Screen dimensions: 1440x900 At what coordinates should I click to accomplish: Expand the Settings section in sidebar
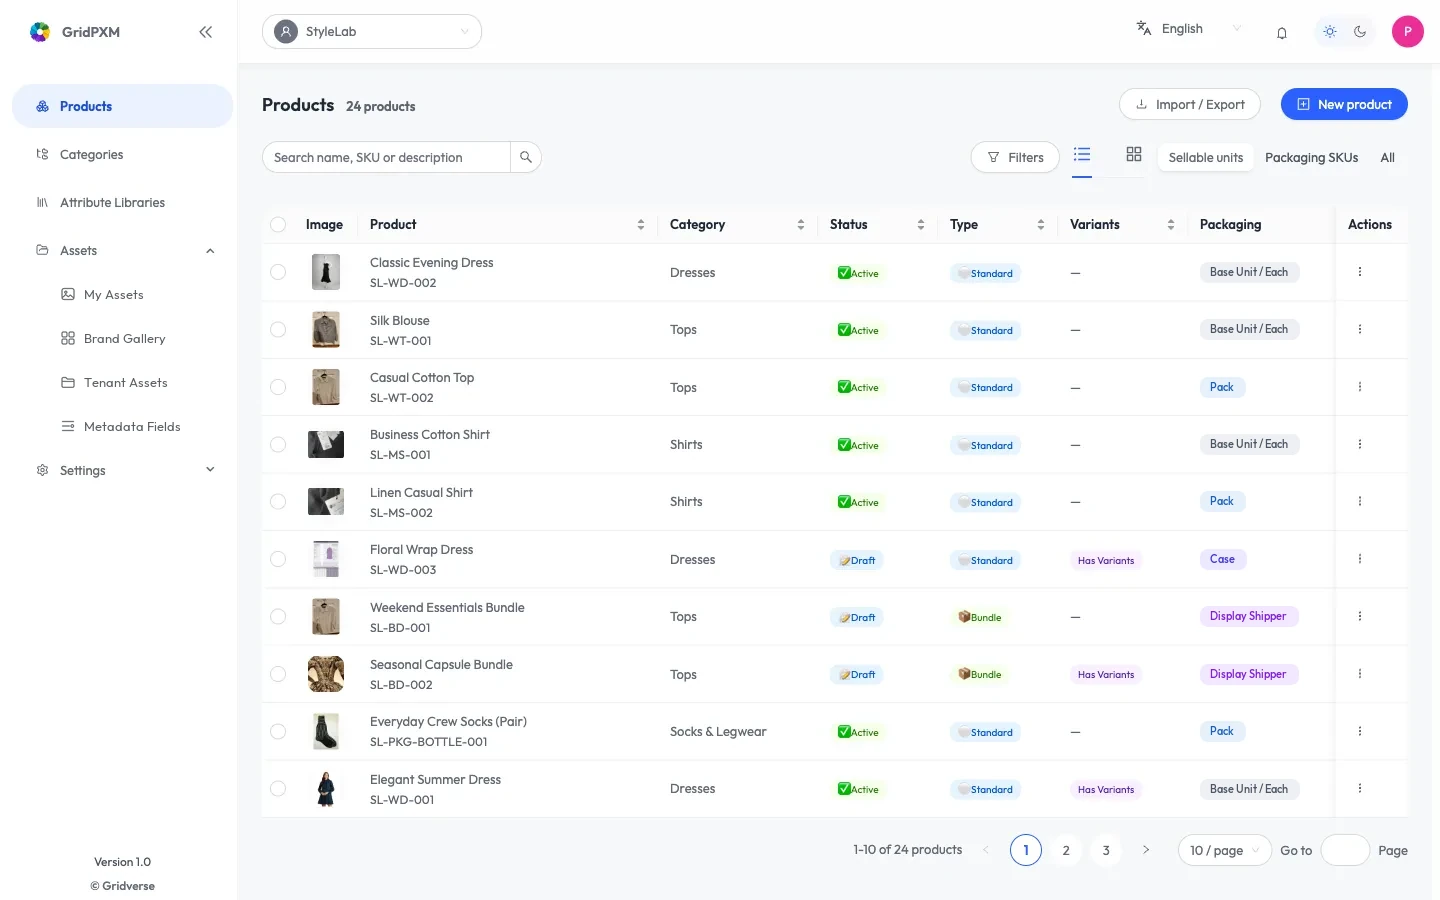210,470
